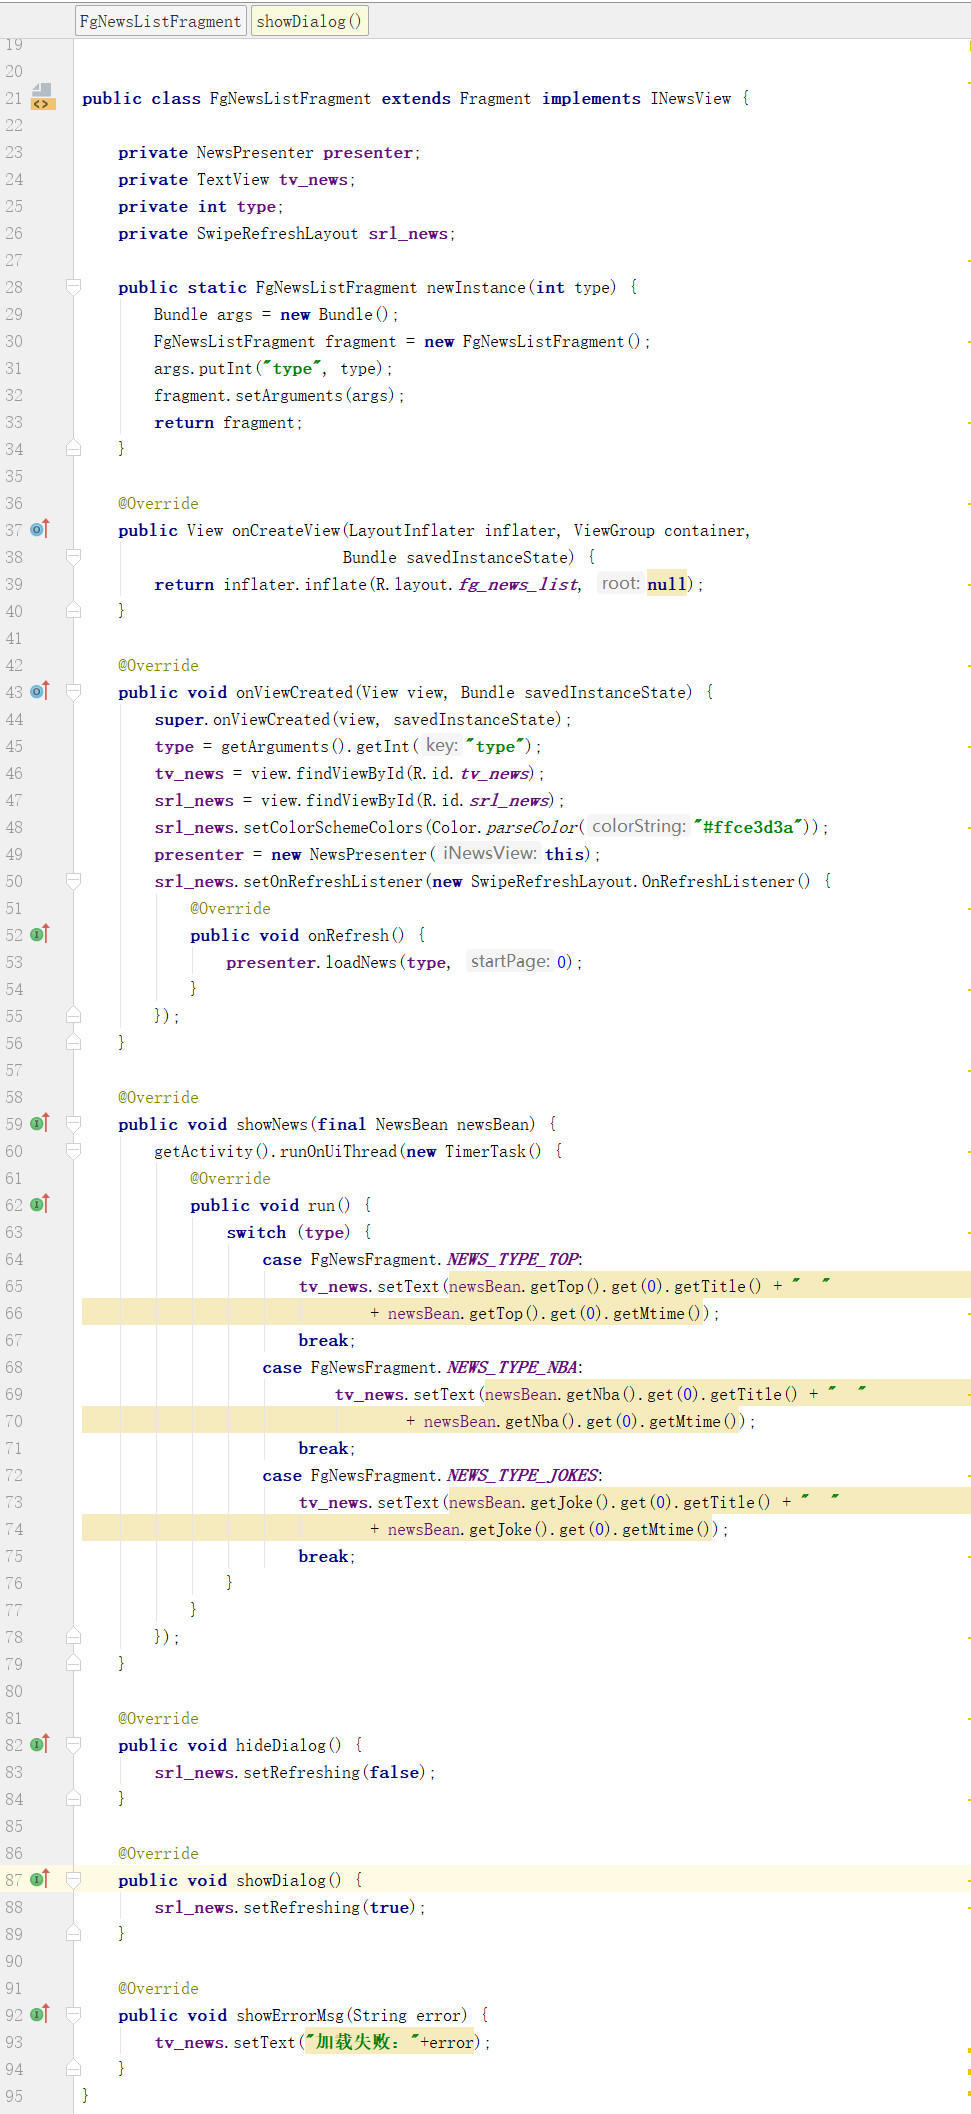
Task: Collapse the onCreateView body fold at line 38
Action: click(x=73, y=557)
